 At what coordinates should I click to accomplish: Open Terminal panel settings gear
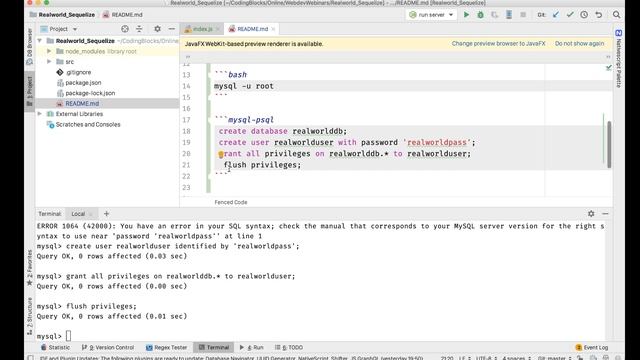click(591, 213)
